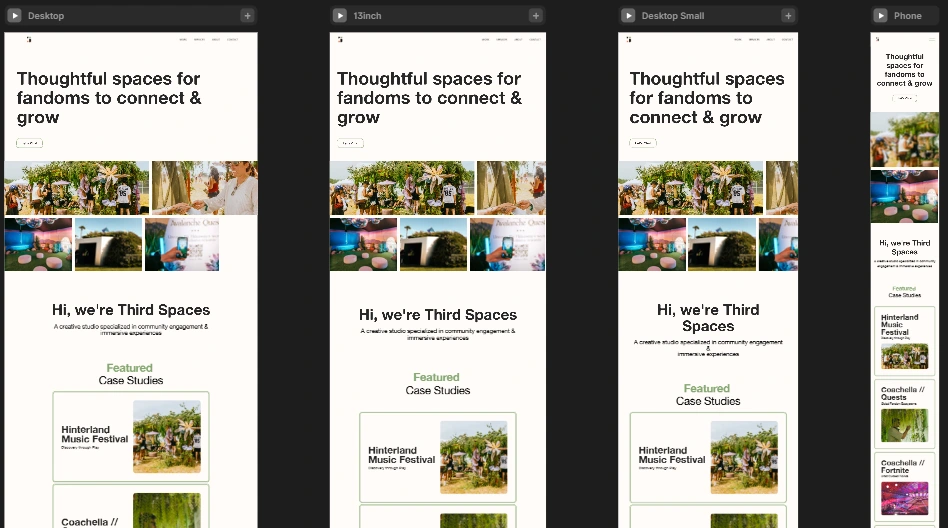Select the Desktop breakpoint label

click(46, 16)
